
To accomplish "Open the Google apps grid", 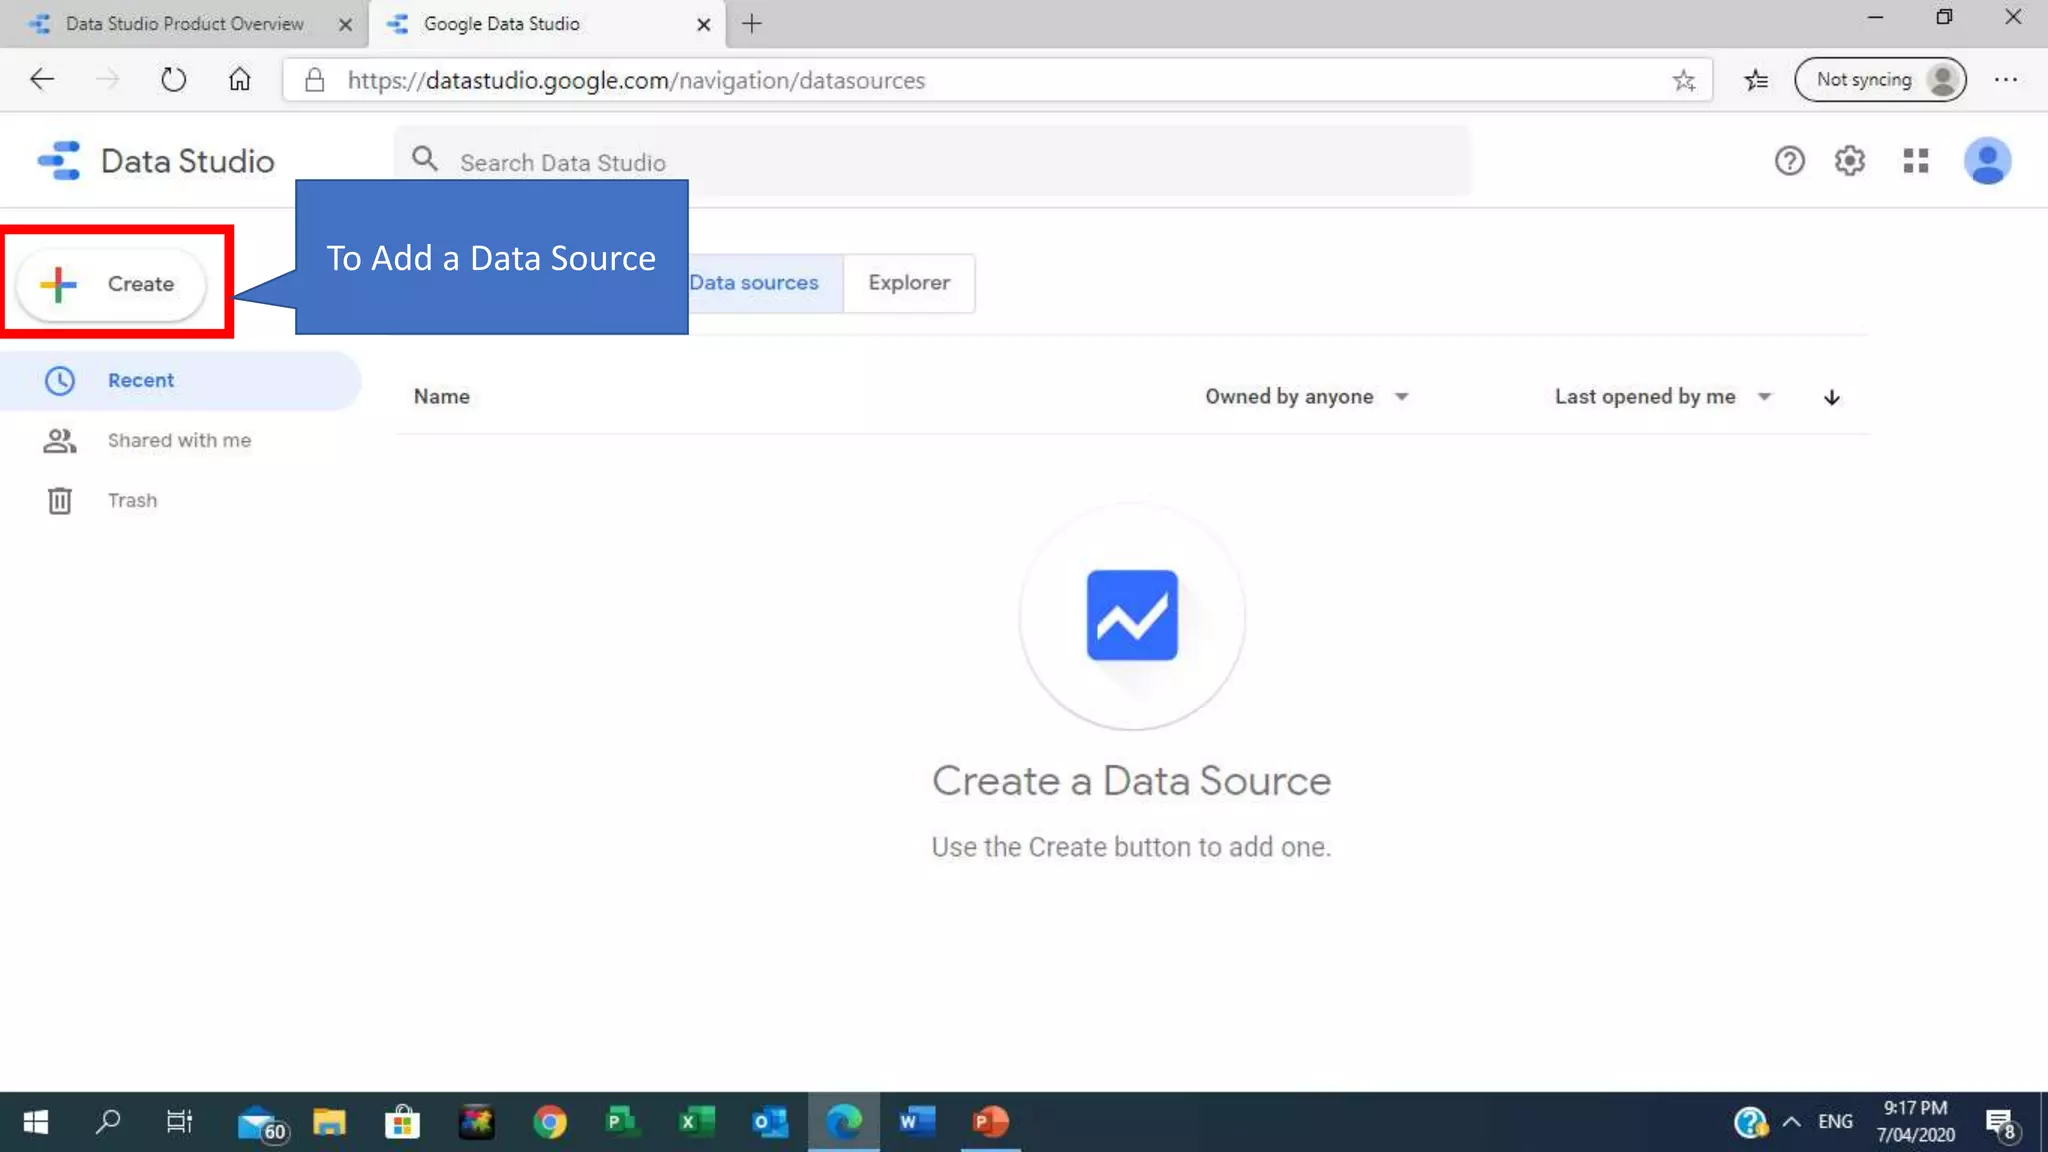I will pos(1916,161).
